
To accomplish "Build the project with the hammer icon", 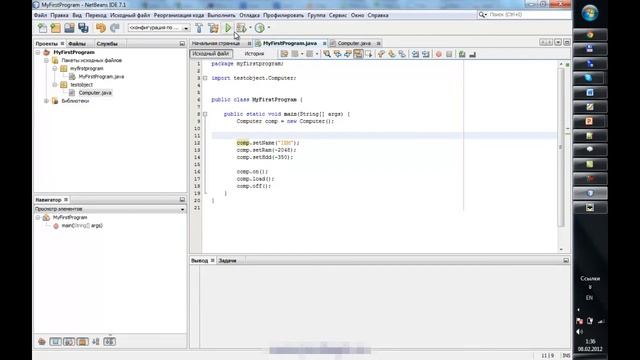I will click(199, 28).
